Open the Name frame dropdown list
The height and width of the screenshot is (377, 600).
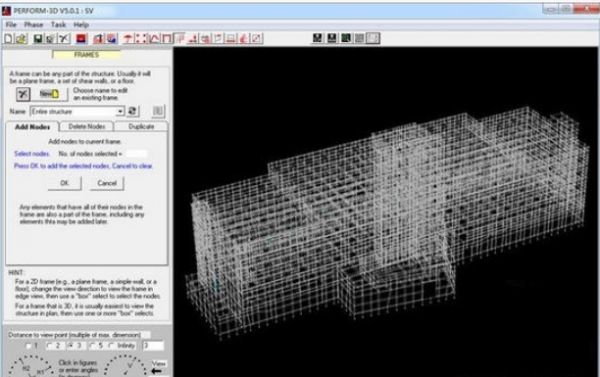point(121,111)
